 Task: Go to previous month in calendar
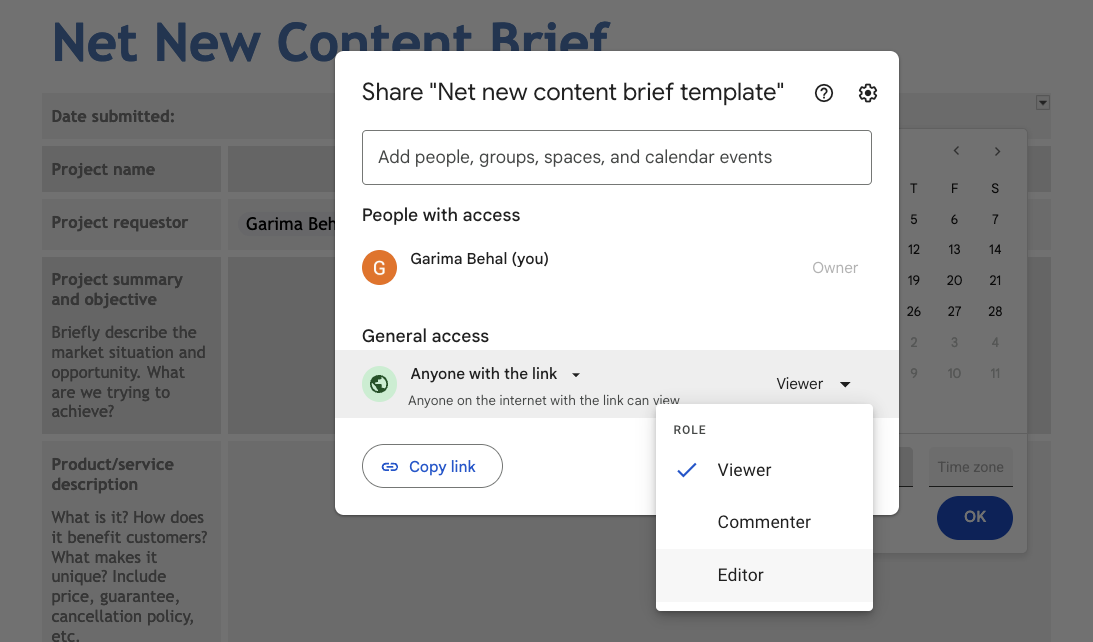point(956,151)
